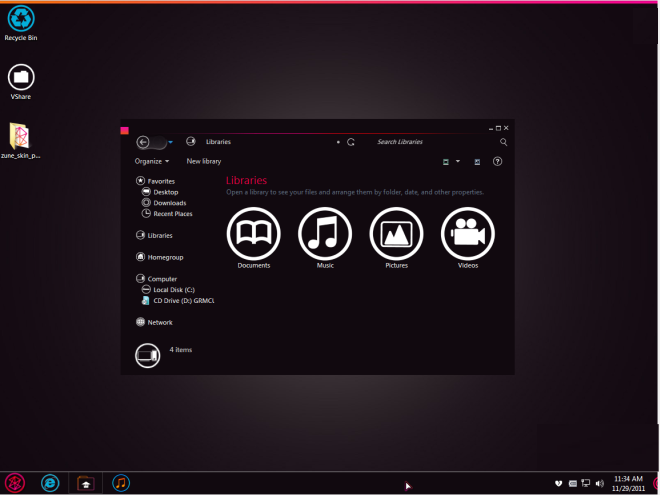Screen dimensions: 660x495
Task: Go back with the Explorer back arrow
Action: coord(143,142)
